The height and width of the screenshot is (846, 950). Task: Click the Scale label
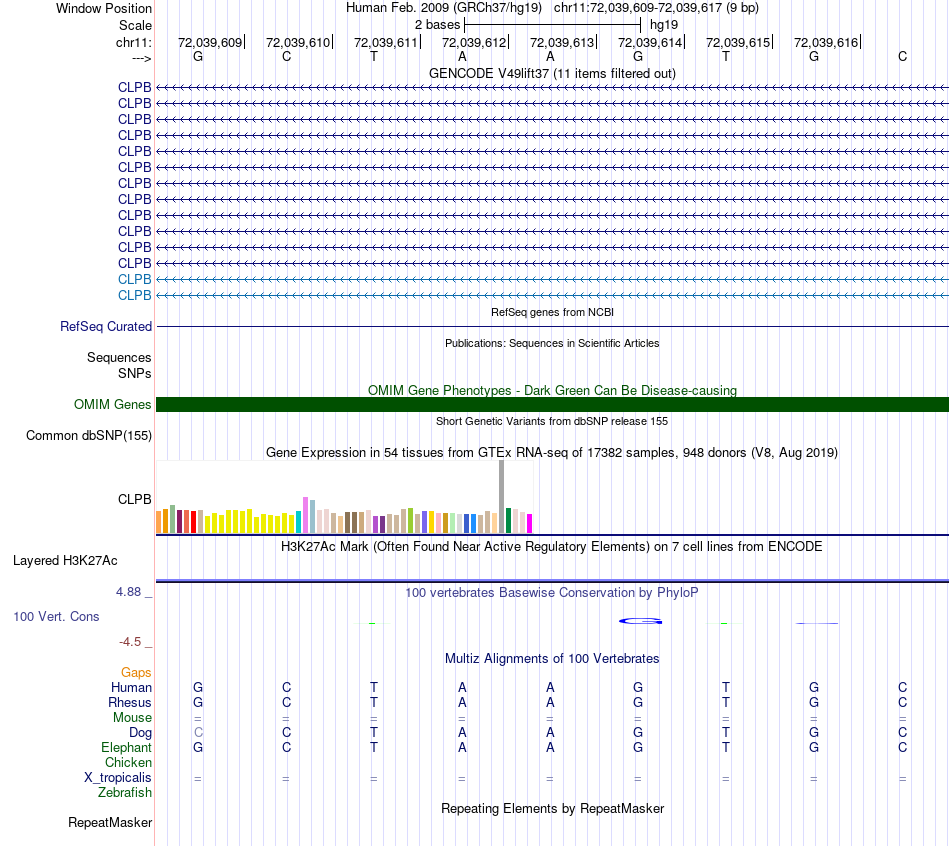click(x=135, y=25)
